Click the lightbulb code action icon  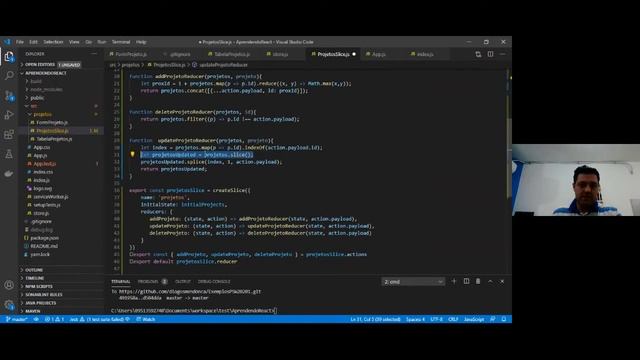click(x=132, y=154)
